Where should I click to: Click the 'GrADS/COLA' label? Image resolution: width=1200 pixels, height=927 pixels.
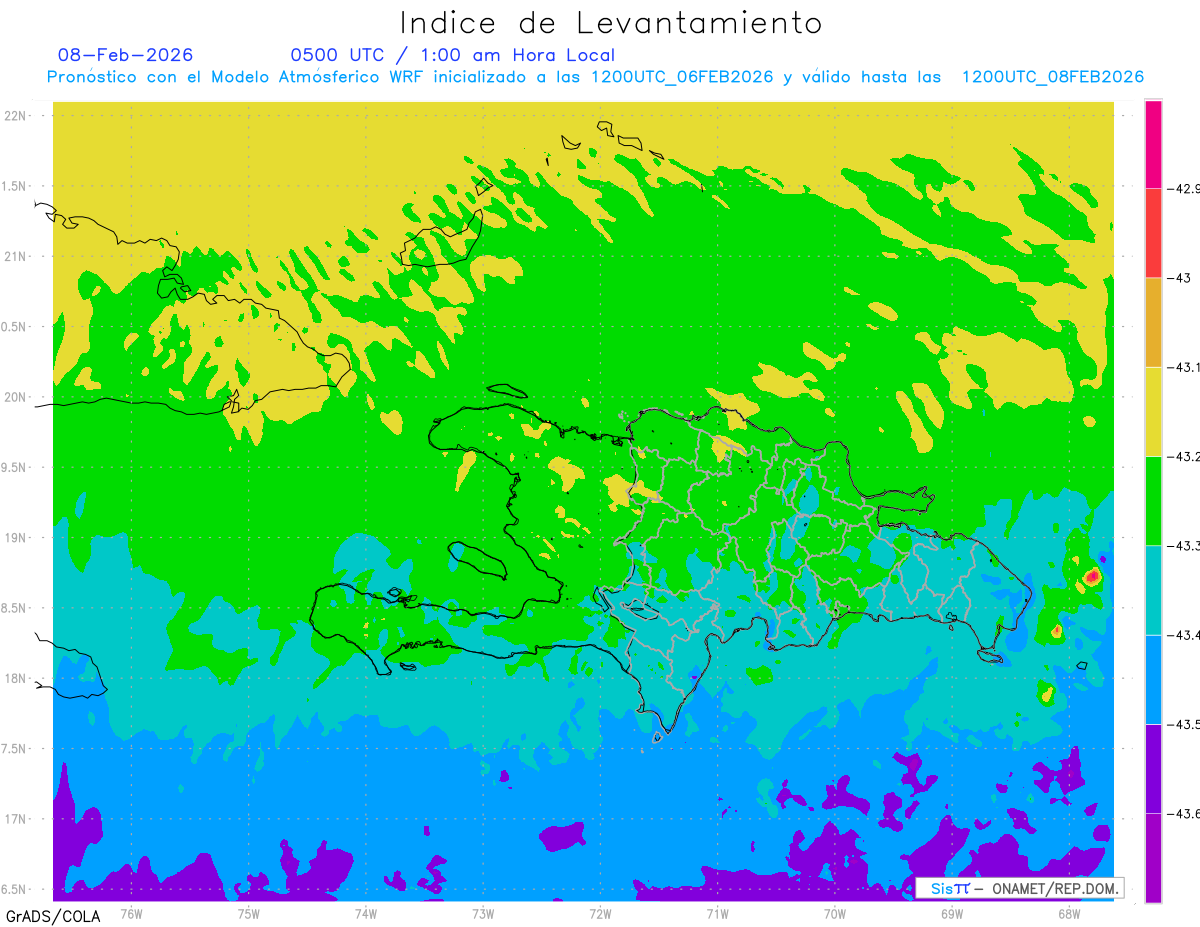53,916
